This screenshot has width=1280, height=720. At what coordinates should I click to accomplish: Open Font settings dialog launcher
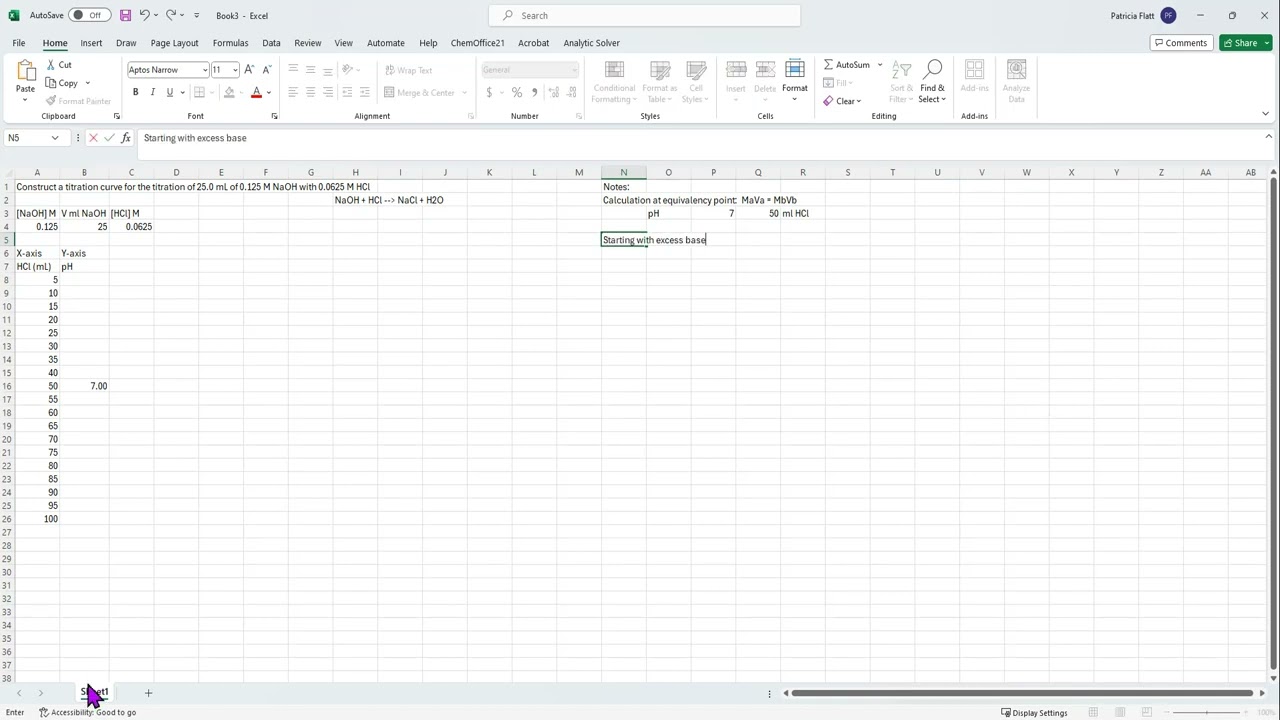click(274, 116)
